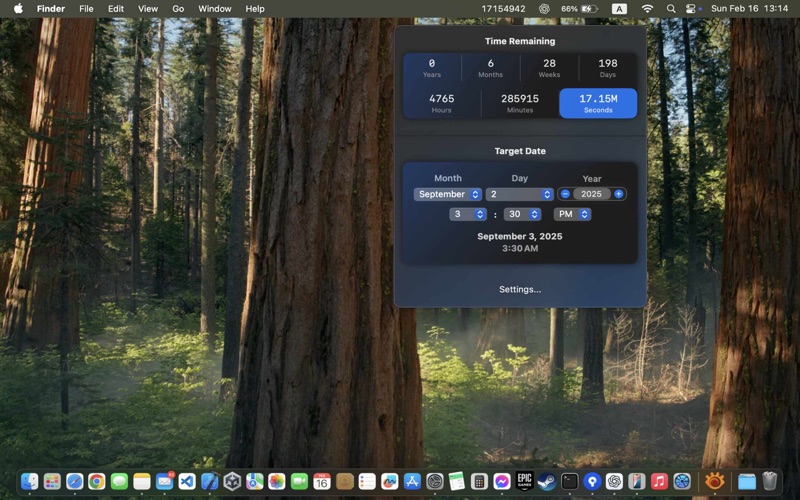
Task: Click the battery status icon at 66%
Action: 579,9
